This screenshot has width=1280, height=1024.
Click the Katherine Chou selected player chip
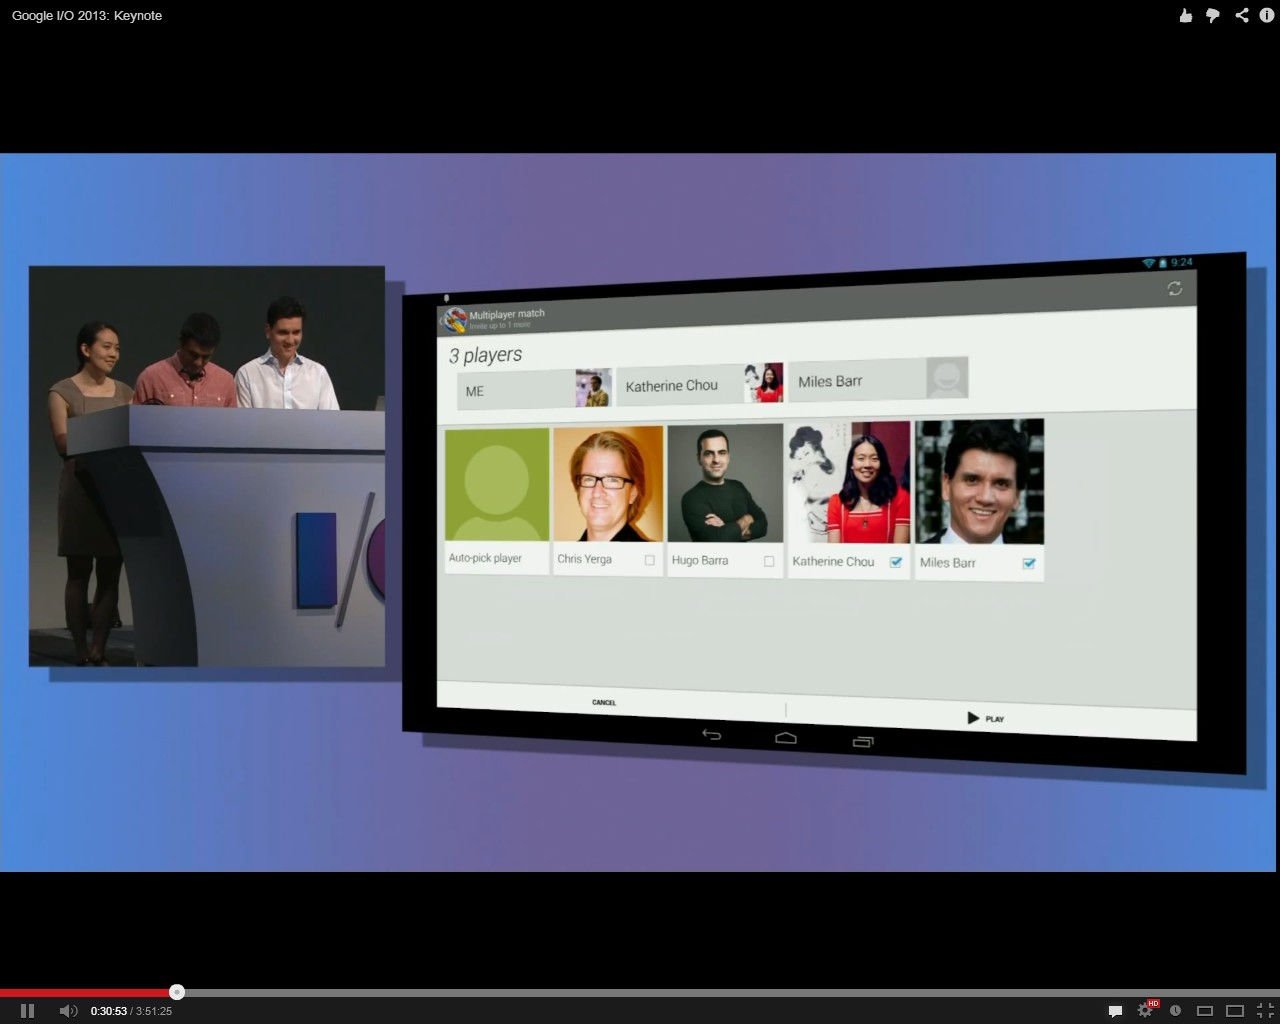coord(700,385)
